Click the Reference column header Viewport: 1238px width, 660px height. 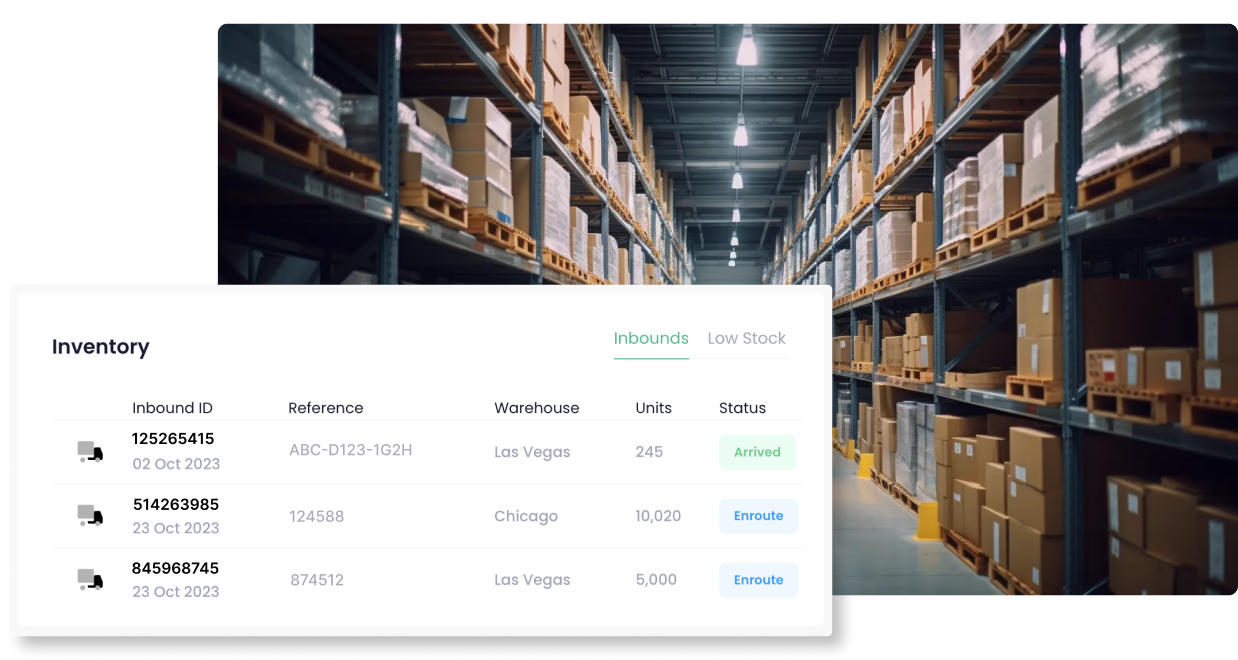point(326,407)
